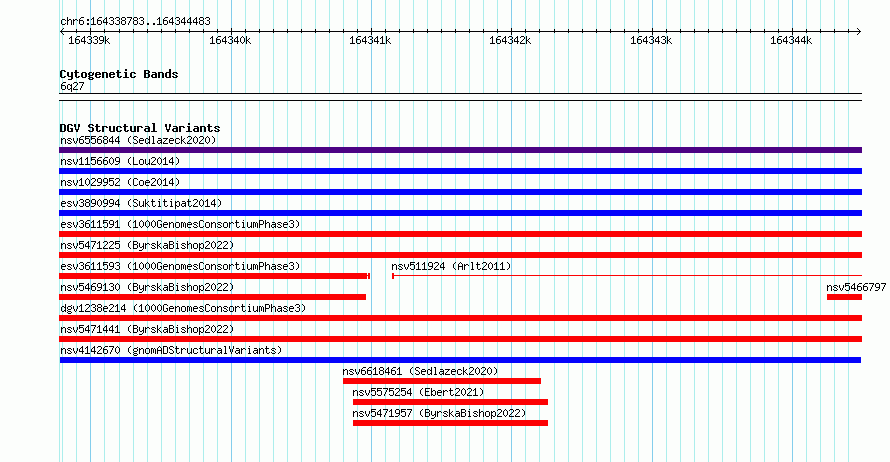Screen dimensions: 890x462
Task: Click nsv4142670 (gnomADStructuralVariants) label
Action: tap(171, 350)
